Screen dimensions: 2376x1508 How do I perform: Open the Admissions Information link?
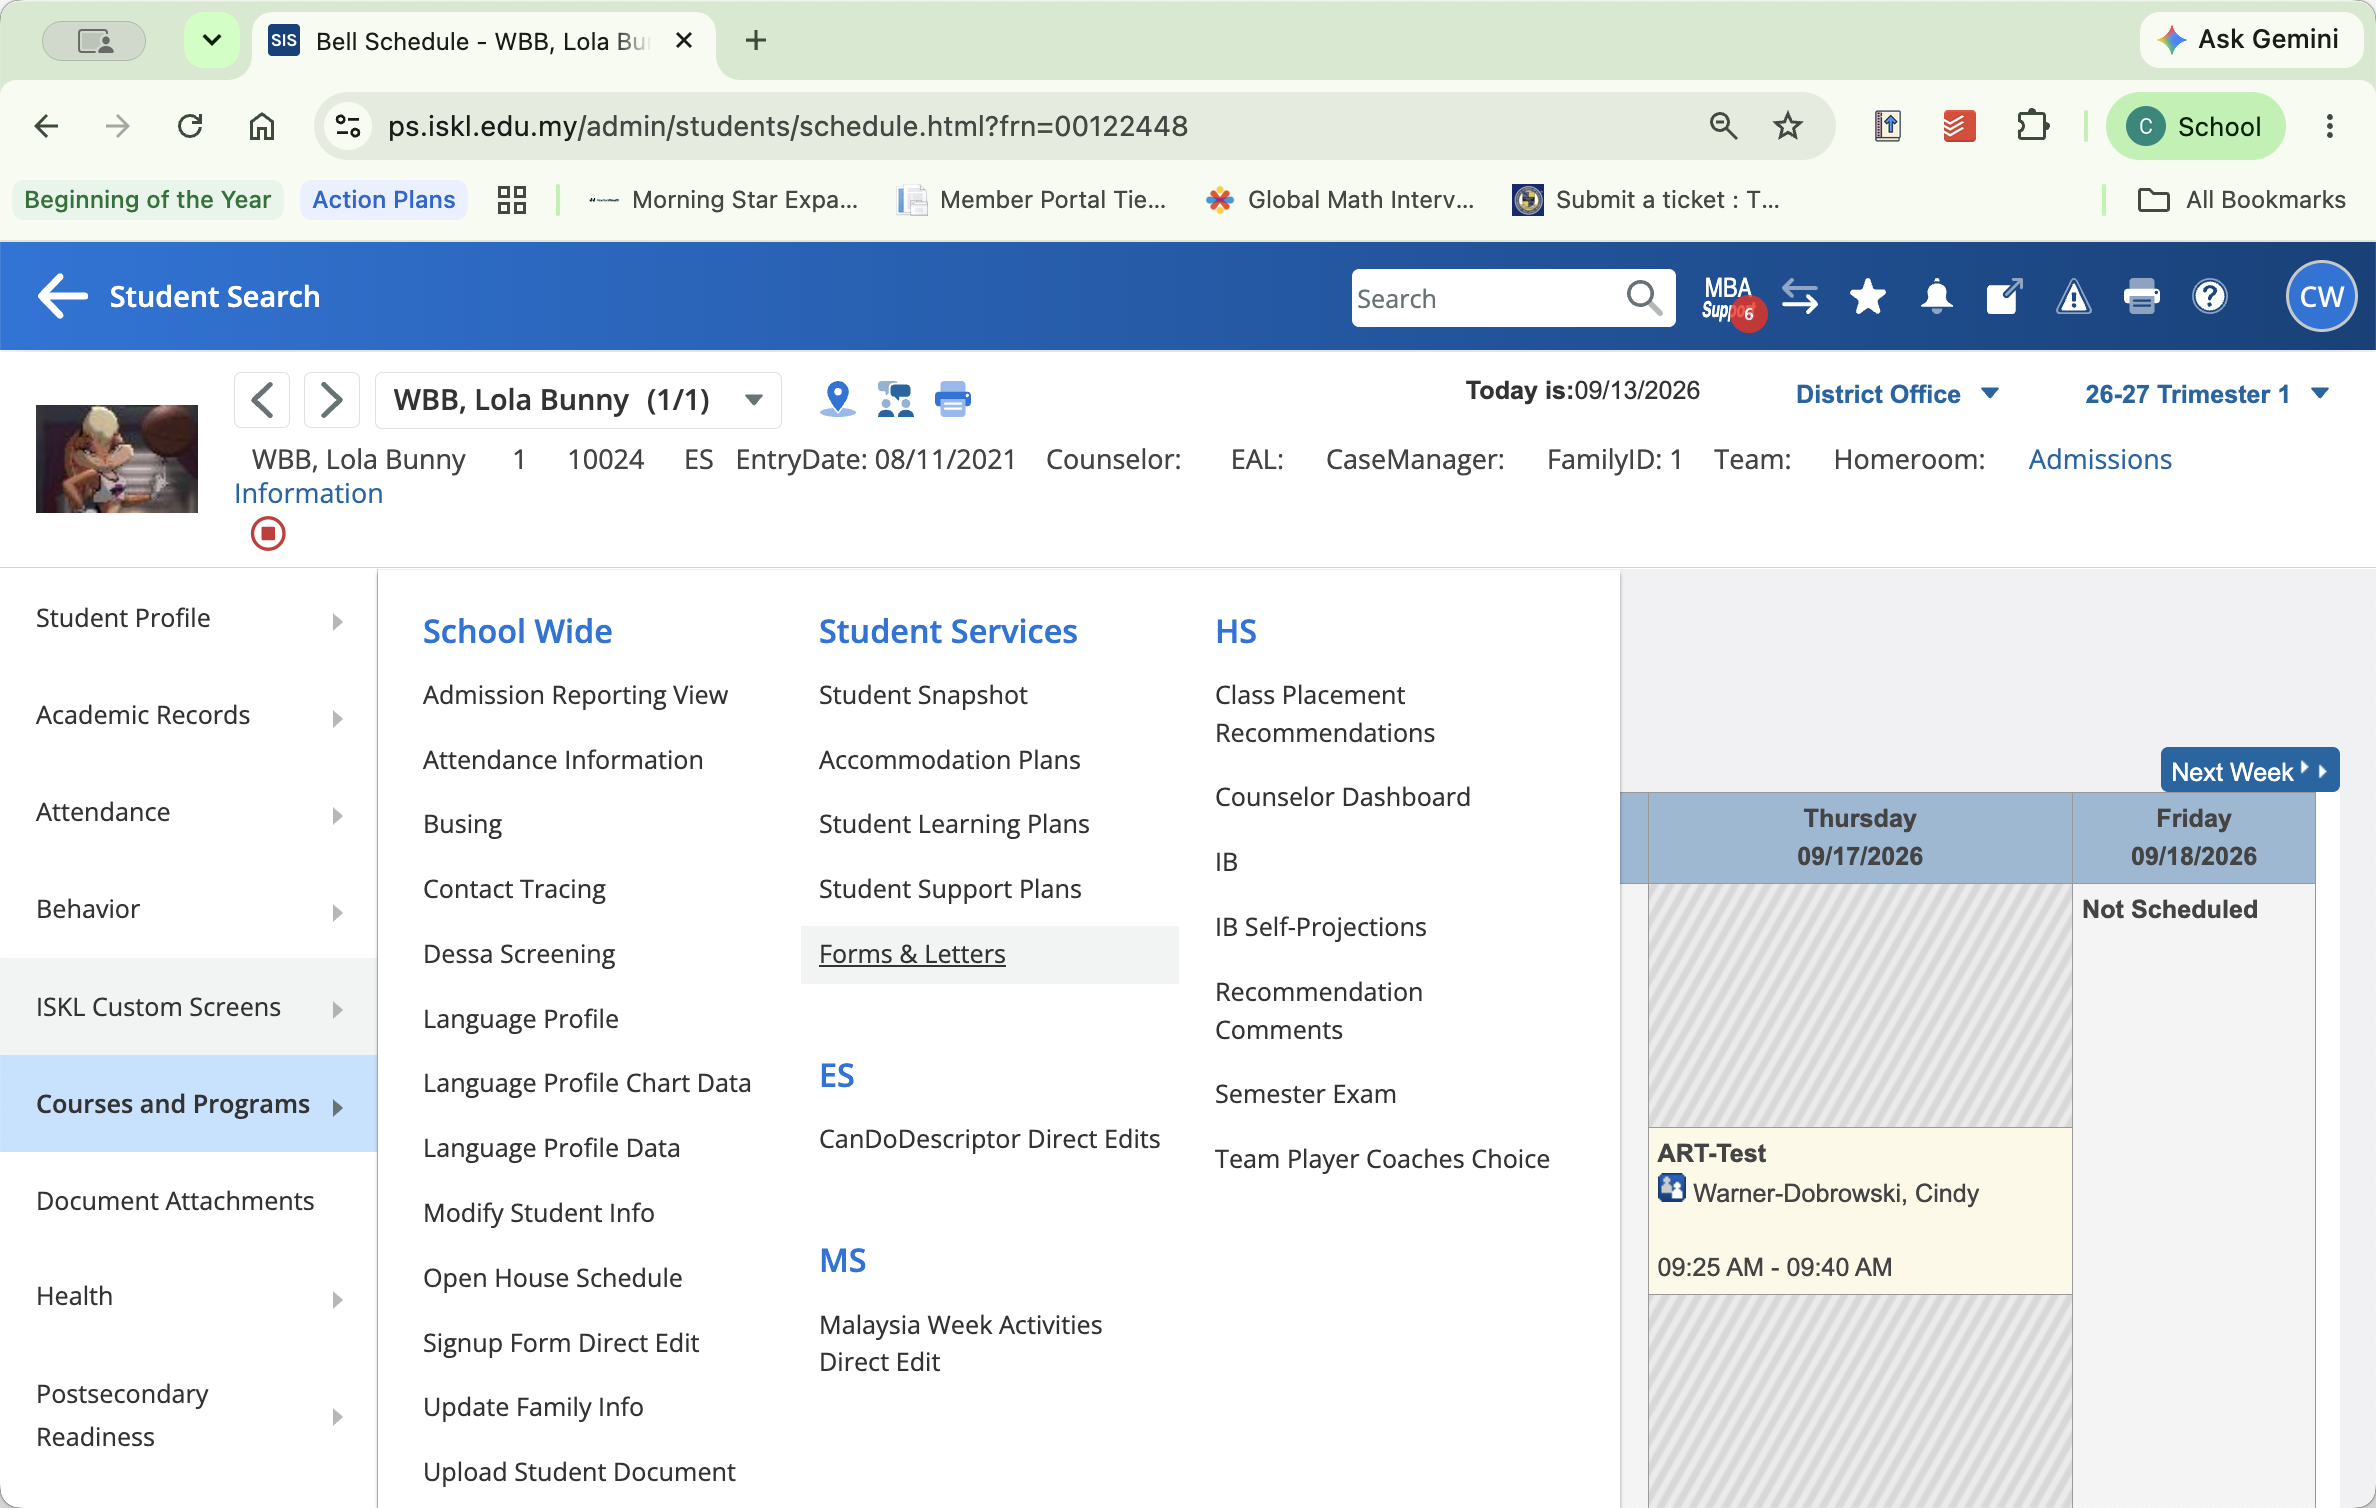[2100, 460]
